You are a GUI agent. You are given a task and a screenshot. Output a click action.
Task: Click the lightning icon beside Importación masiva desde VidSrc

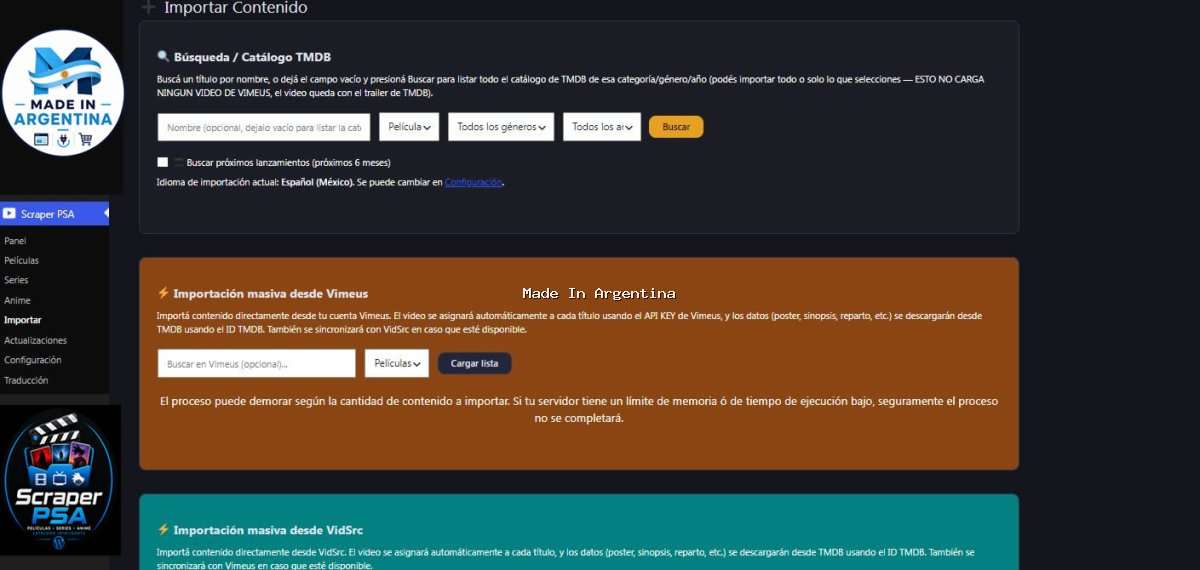point(163,529)
